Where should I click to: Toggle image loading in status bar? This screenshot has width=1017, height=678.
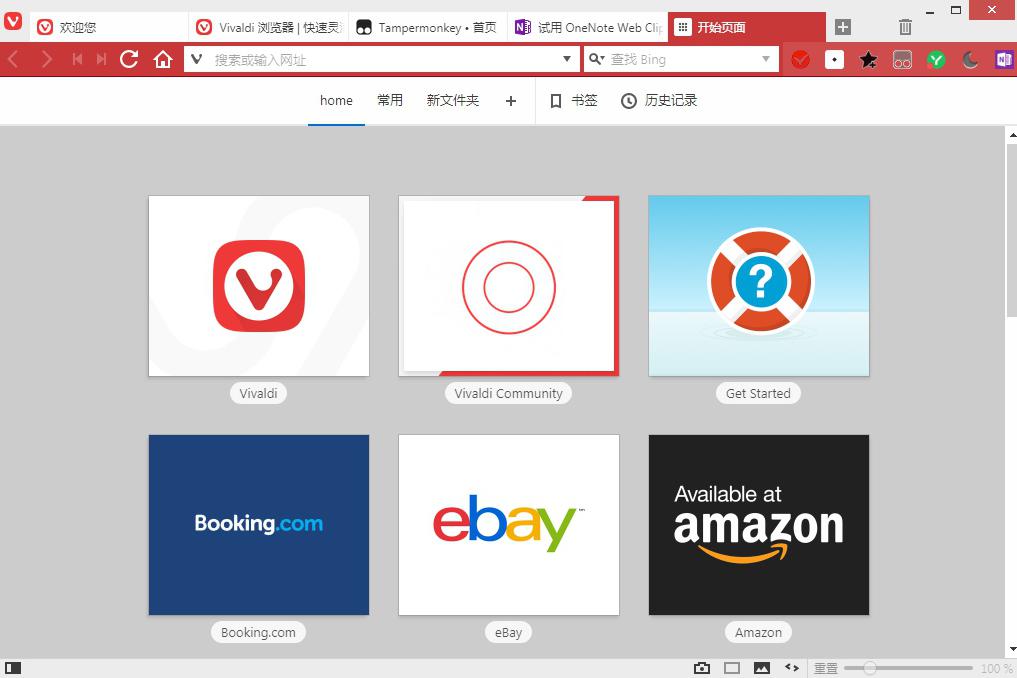click(762, 668)
